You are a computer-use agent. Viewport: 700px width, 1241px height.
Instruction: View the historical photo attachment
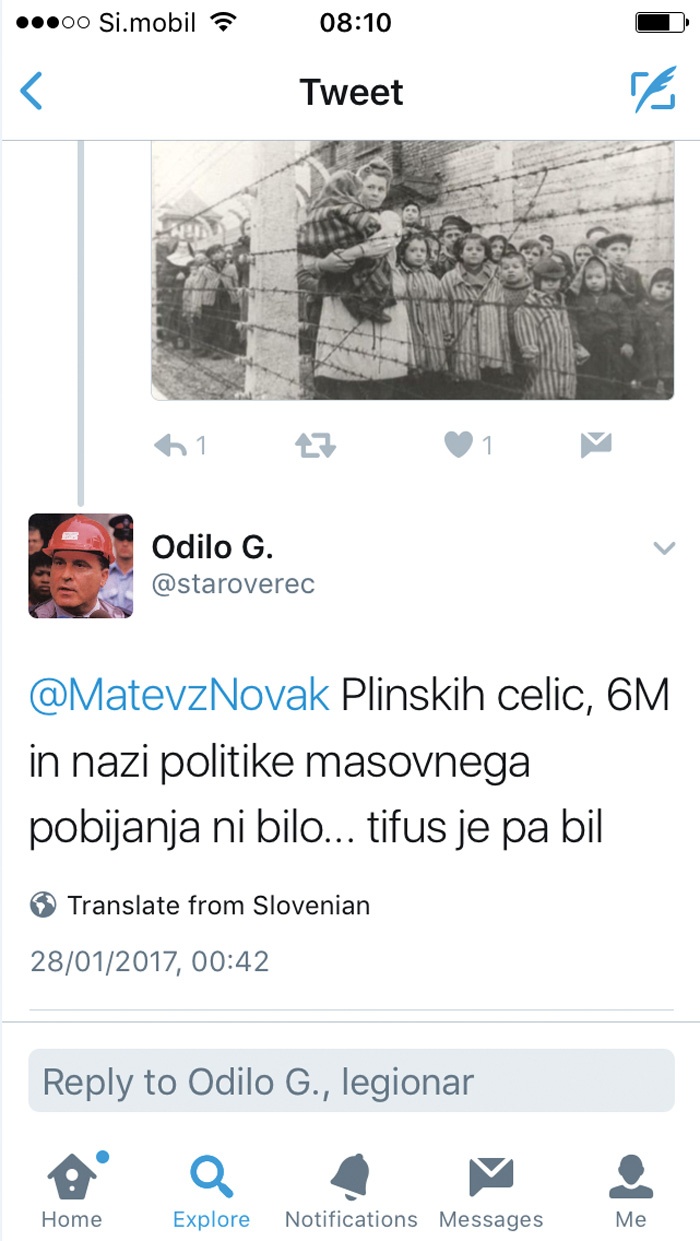pyautogui.click(x=412, y=270)
